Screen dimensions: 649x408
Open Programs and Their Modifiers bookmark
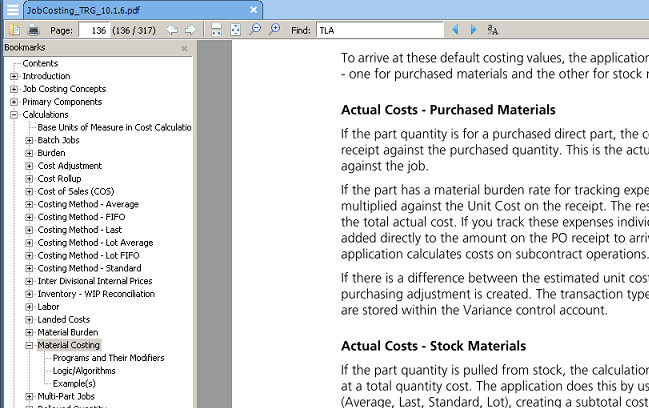tap(108, 358)
